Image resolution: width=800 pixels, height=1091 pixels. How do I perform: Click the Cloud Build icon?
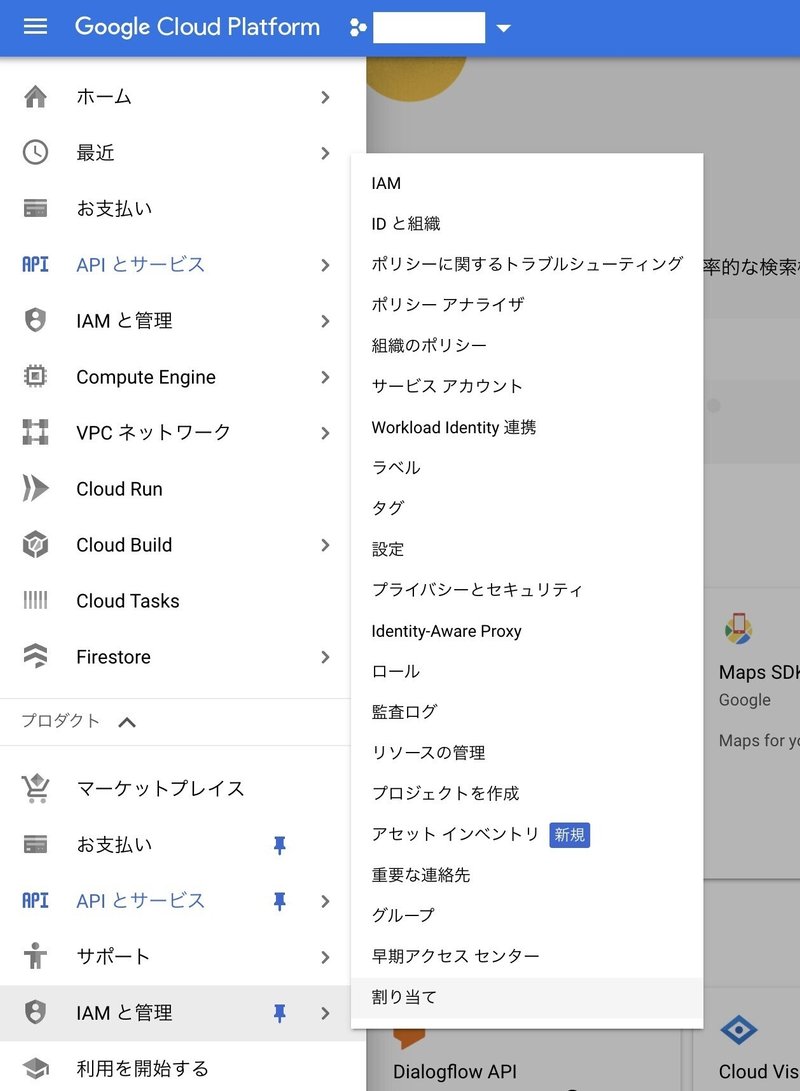[38, 545]
